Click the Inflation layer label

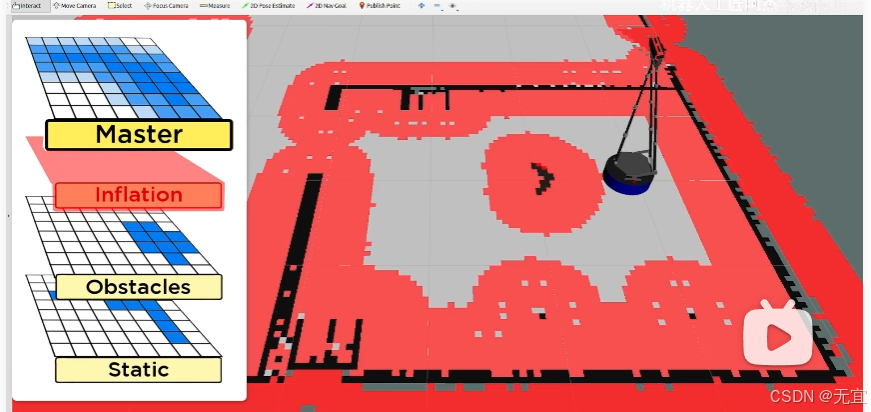138,195
